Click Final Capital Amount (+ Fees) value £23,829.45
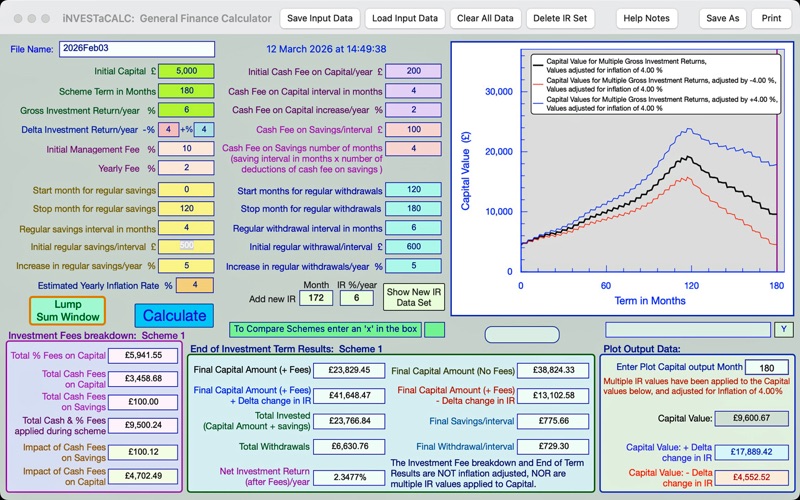 349,370
